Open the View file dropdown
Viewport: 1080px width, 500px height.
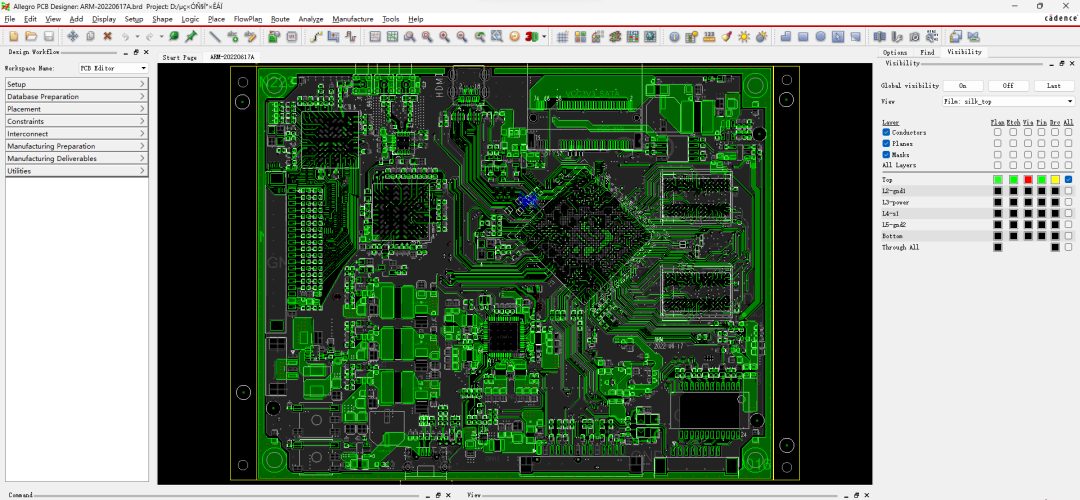pos(1008,101)
